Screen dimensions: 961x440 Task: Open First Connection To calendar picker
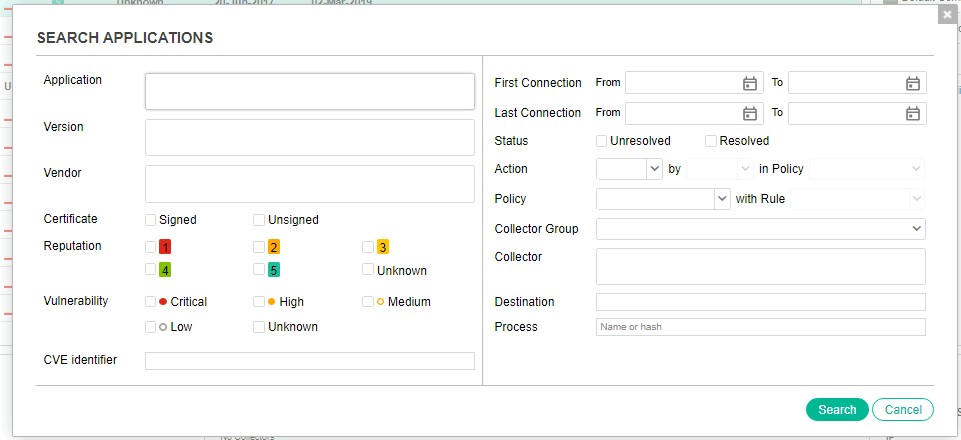pos(912,83)
